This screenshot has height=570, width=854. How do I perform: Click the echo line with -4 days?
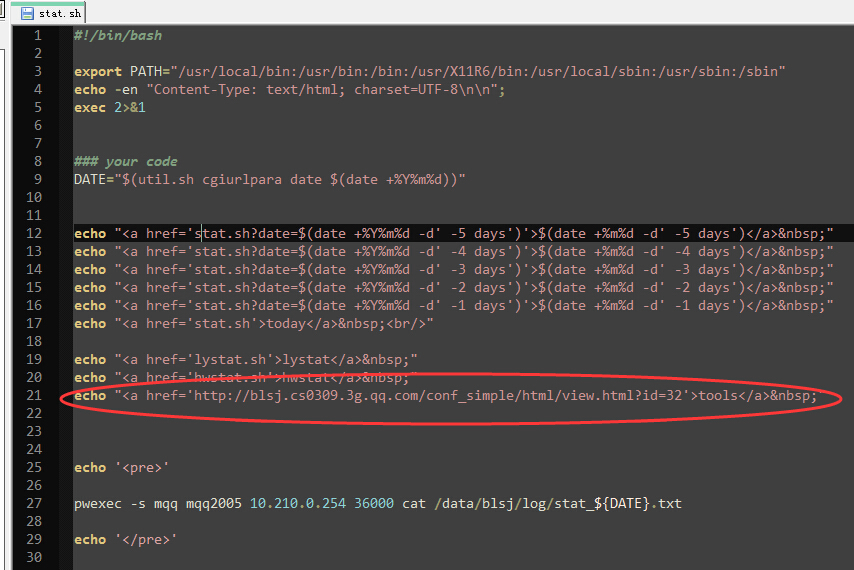tap(454, 251)
